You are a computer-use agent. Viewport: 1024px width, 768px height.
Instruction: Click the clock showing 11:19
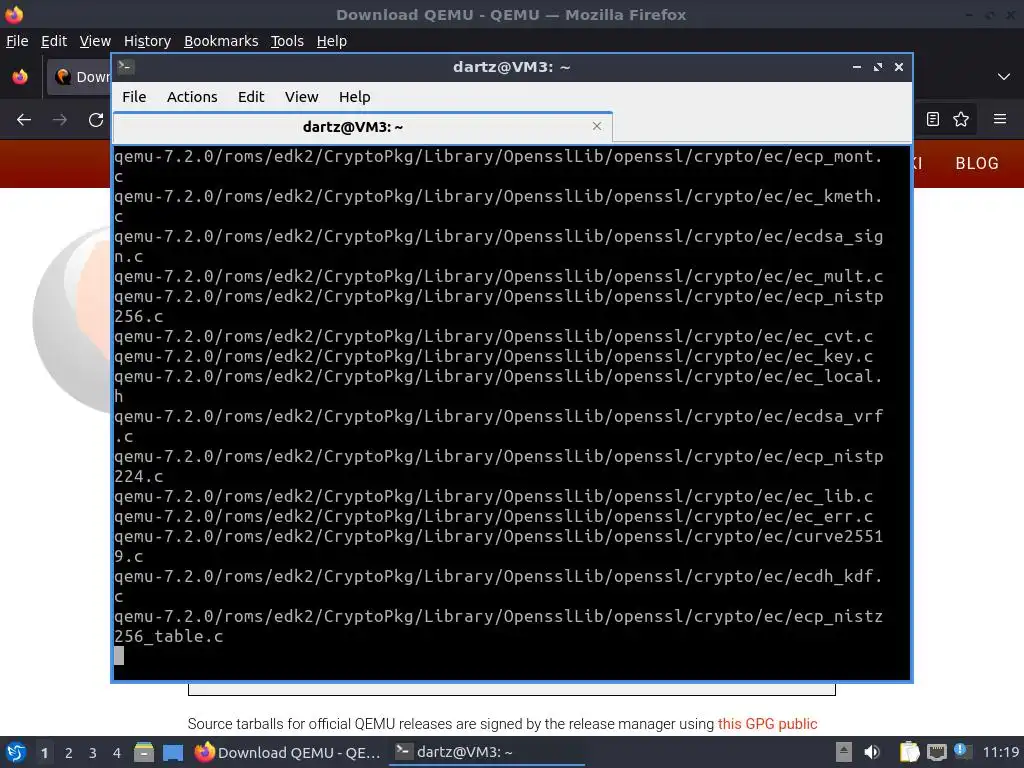(x=1000, y=752)
